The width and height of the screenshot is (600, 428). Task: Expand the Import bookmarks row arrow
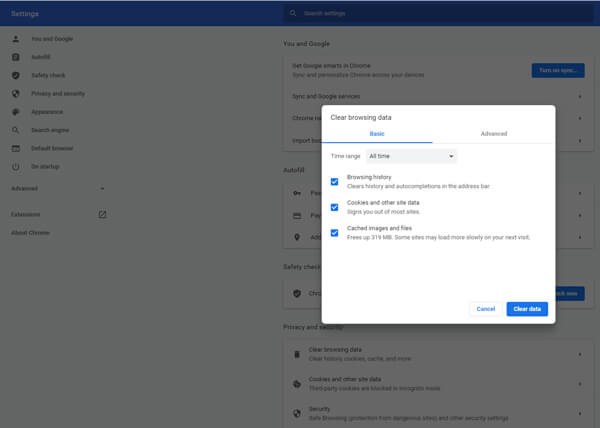tap(580, 141)
